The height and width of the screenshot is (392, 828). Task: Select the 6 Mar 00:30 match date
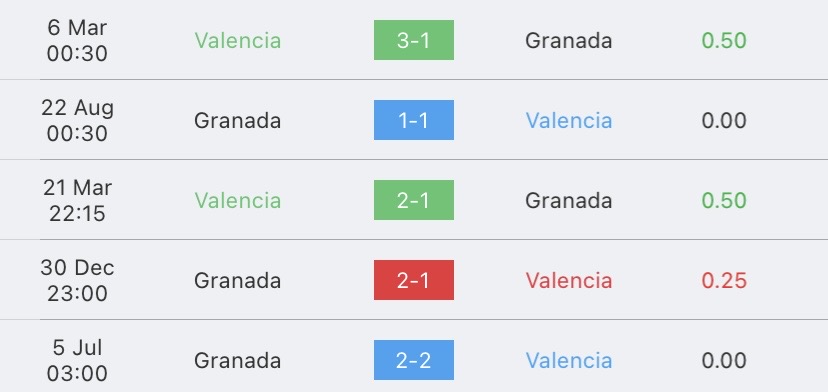(x=77, y=40)
